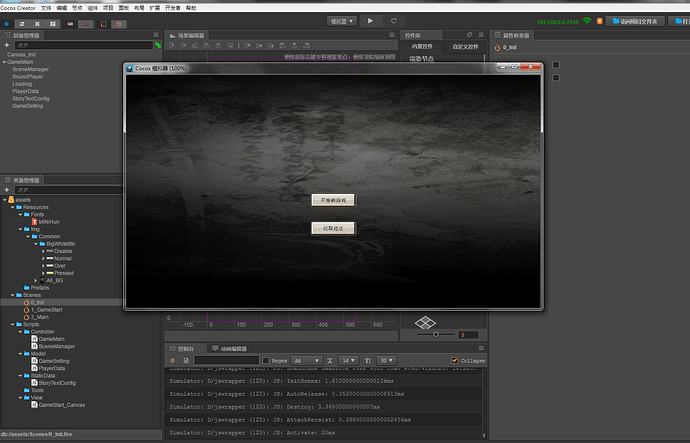690x443 pixels.
Task: Open the widget library panel menu icon
Action: coord(481,35)
